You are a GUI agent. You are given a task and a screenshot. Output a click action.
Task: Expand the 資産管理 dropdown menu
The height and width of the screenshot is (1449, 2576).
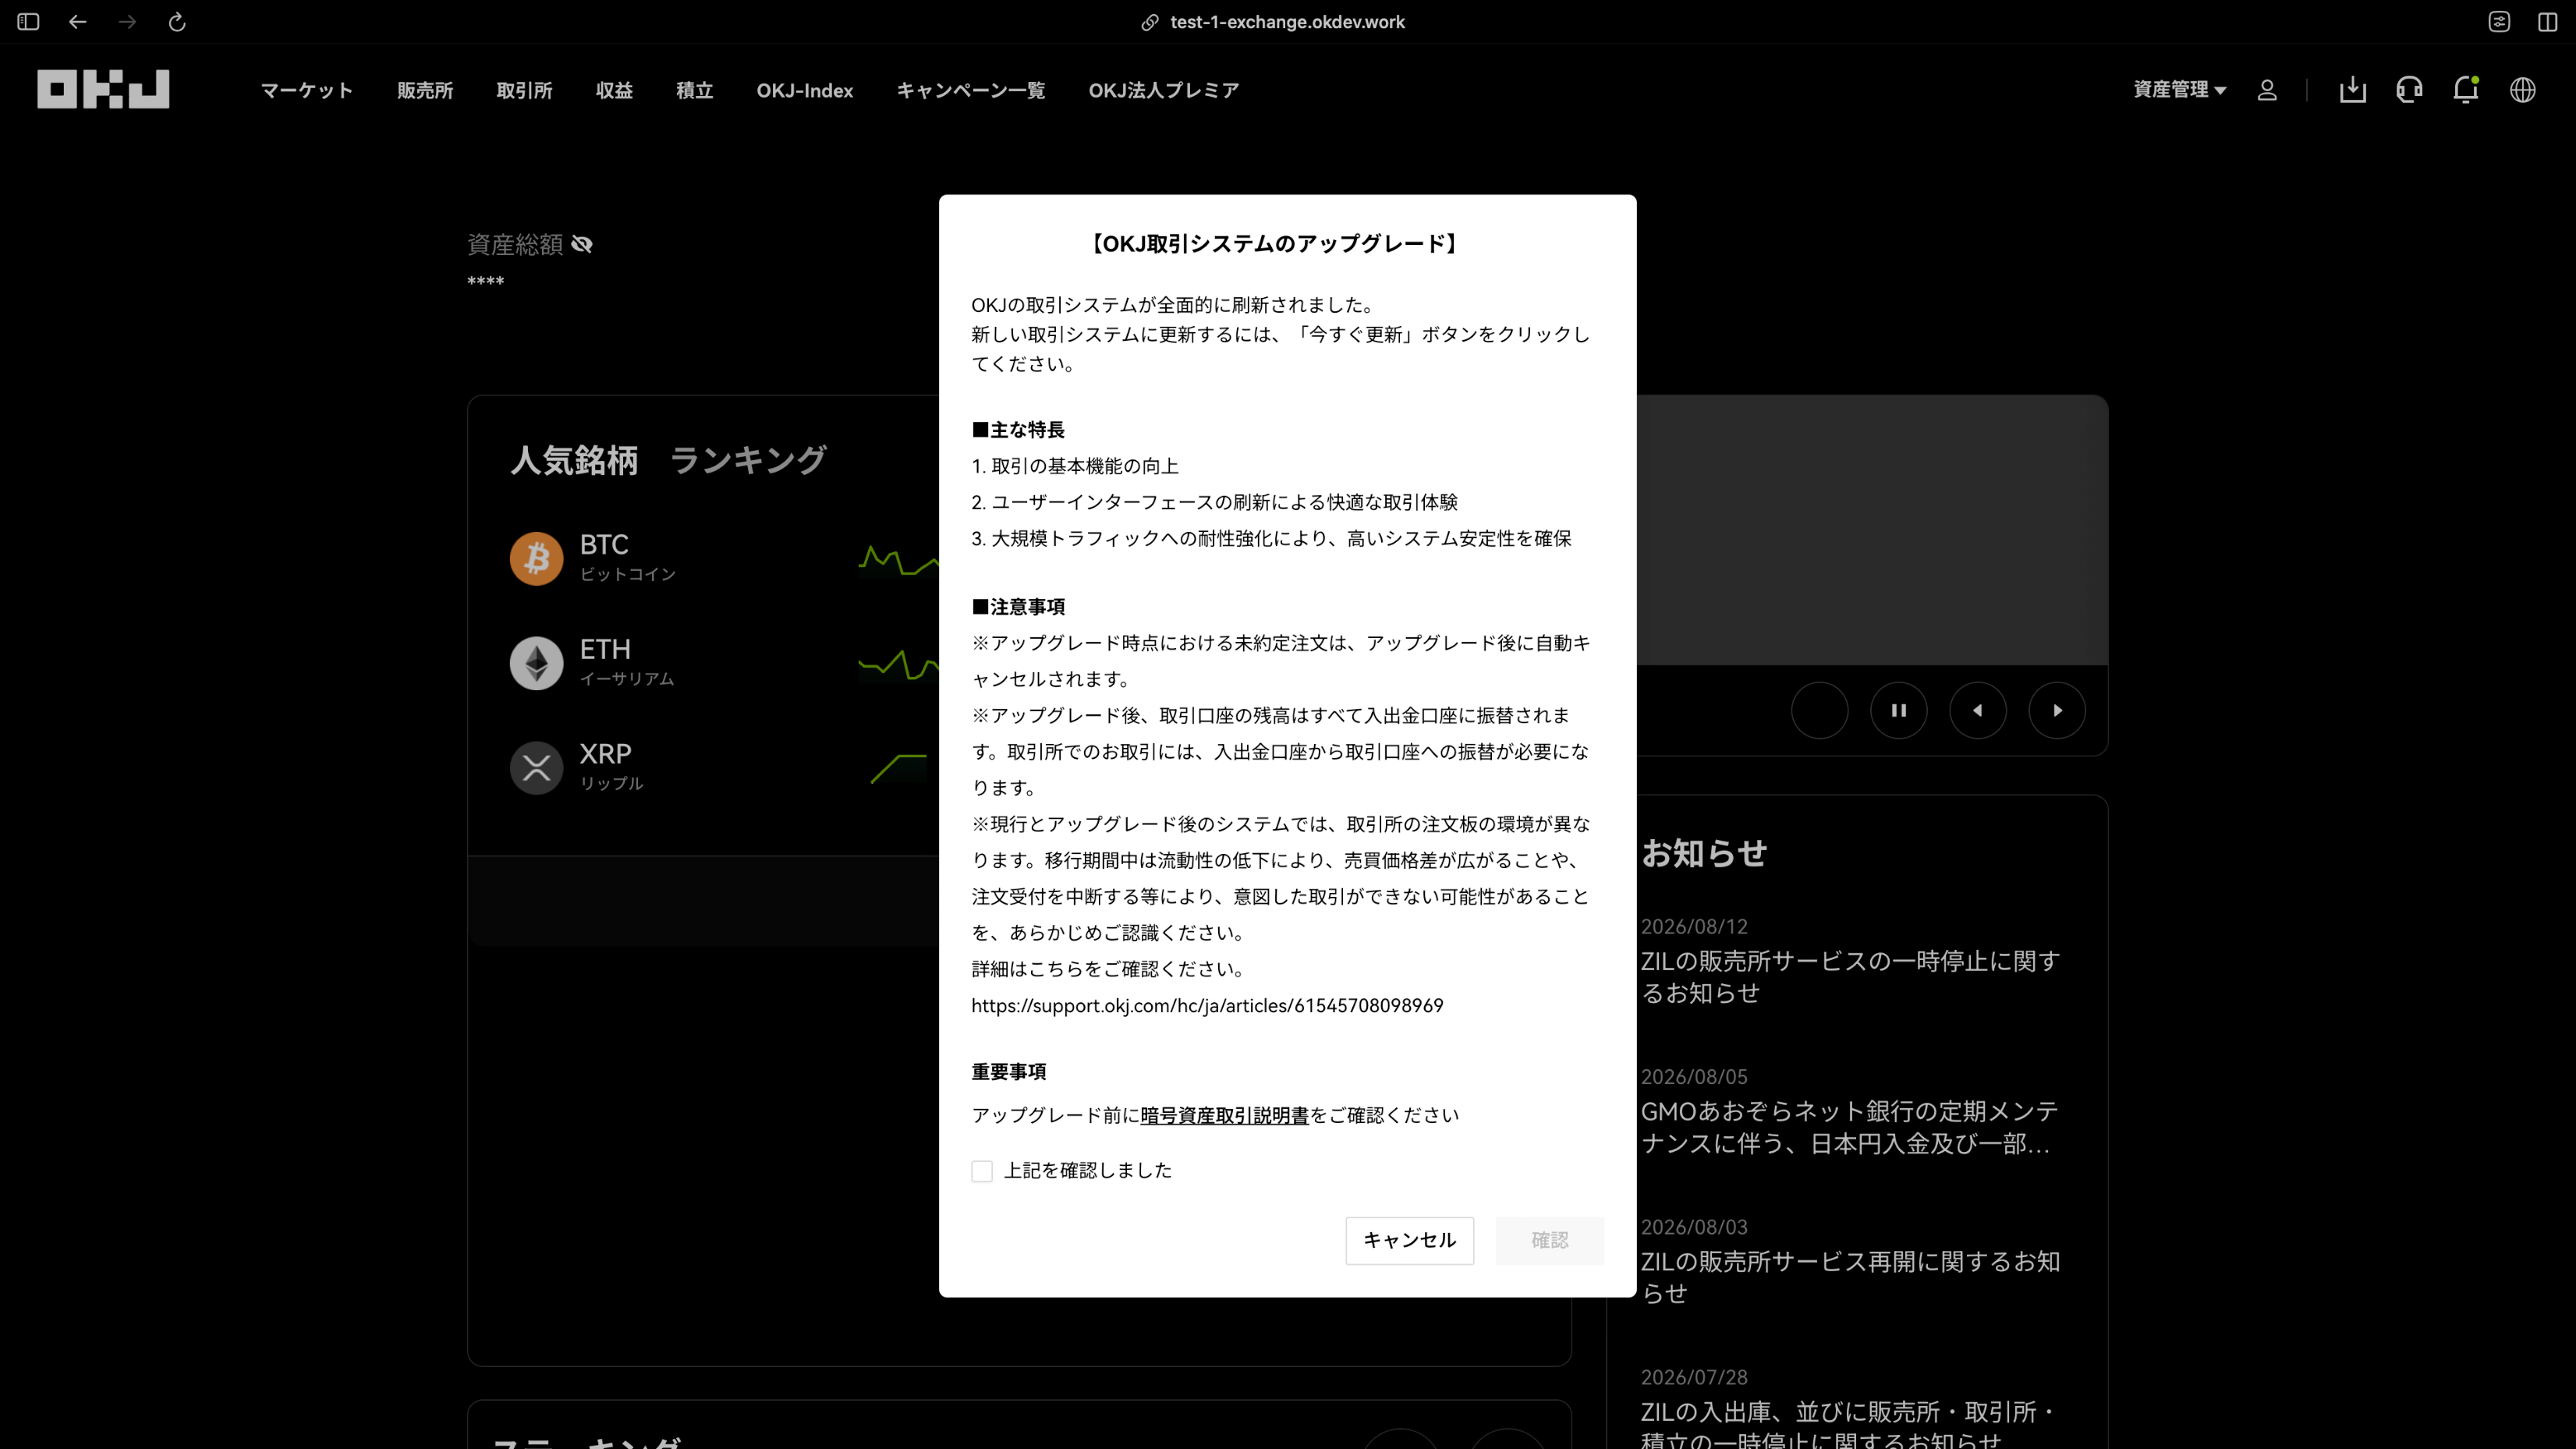[x=2180, y=90]
